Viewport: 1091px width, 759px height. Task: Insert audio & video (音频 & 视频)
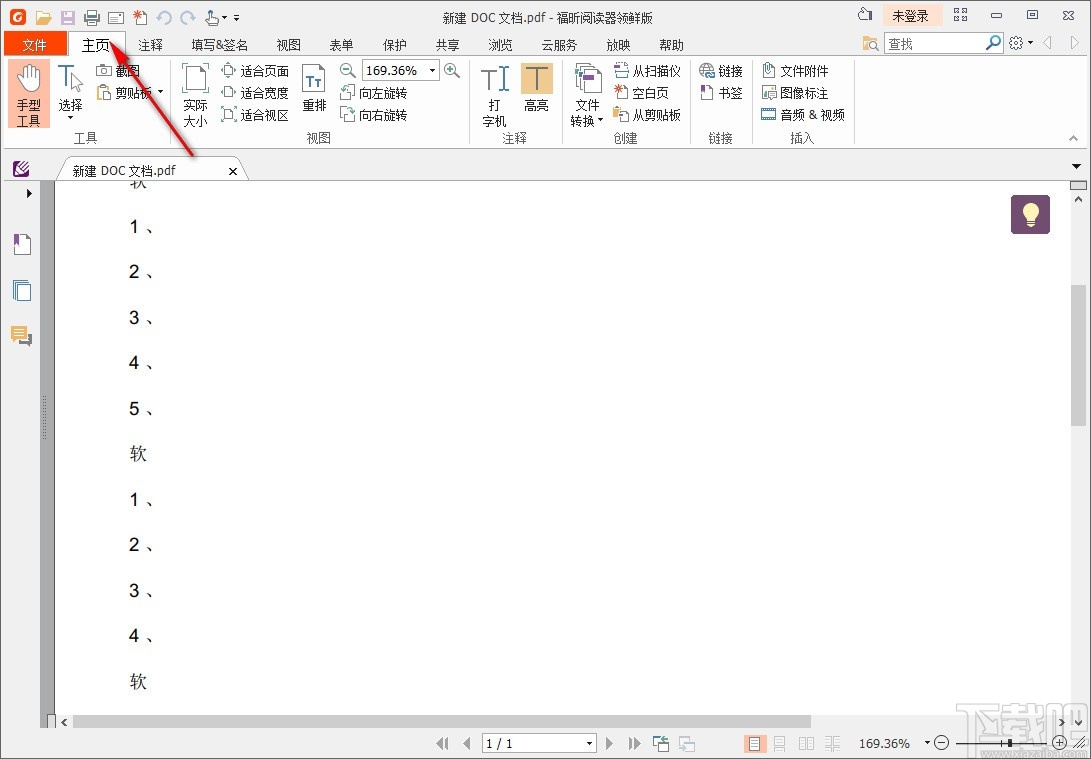pos(803,114)
